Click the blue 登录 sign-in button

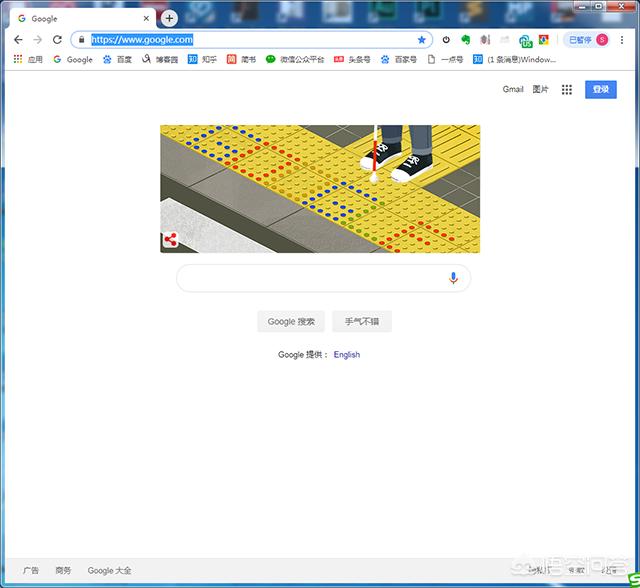(601, 89)
